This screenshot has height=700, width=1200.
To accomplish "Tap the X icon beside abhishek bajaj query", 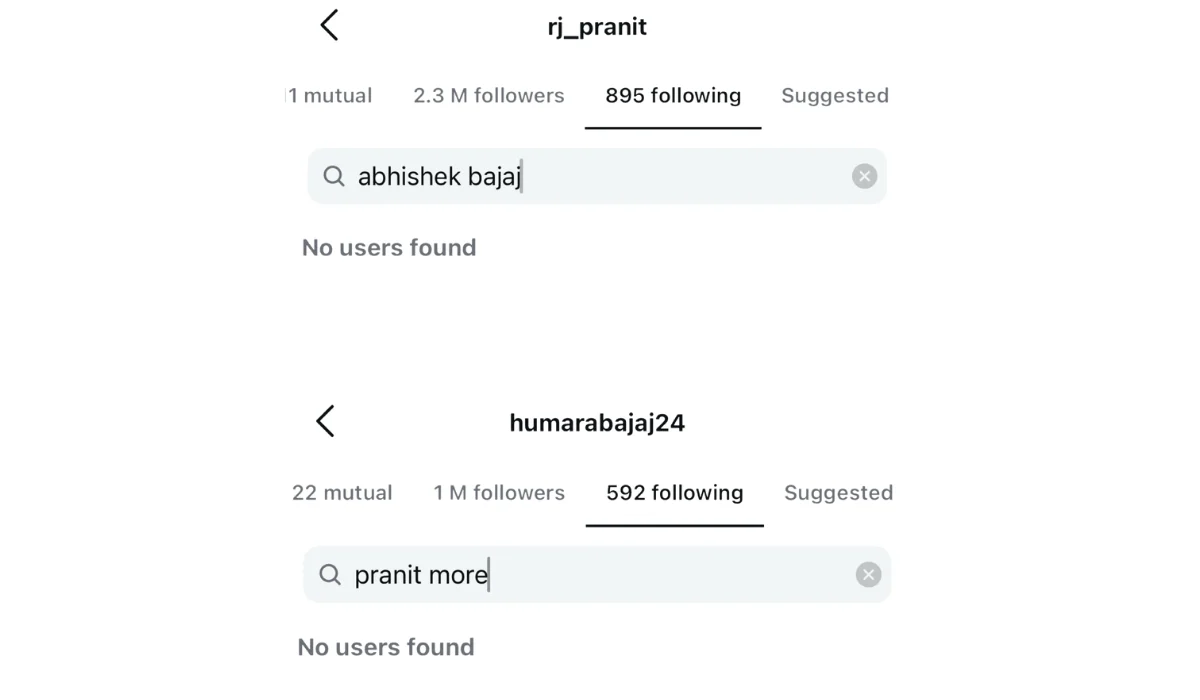I will 864,175.
